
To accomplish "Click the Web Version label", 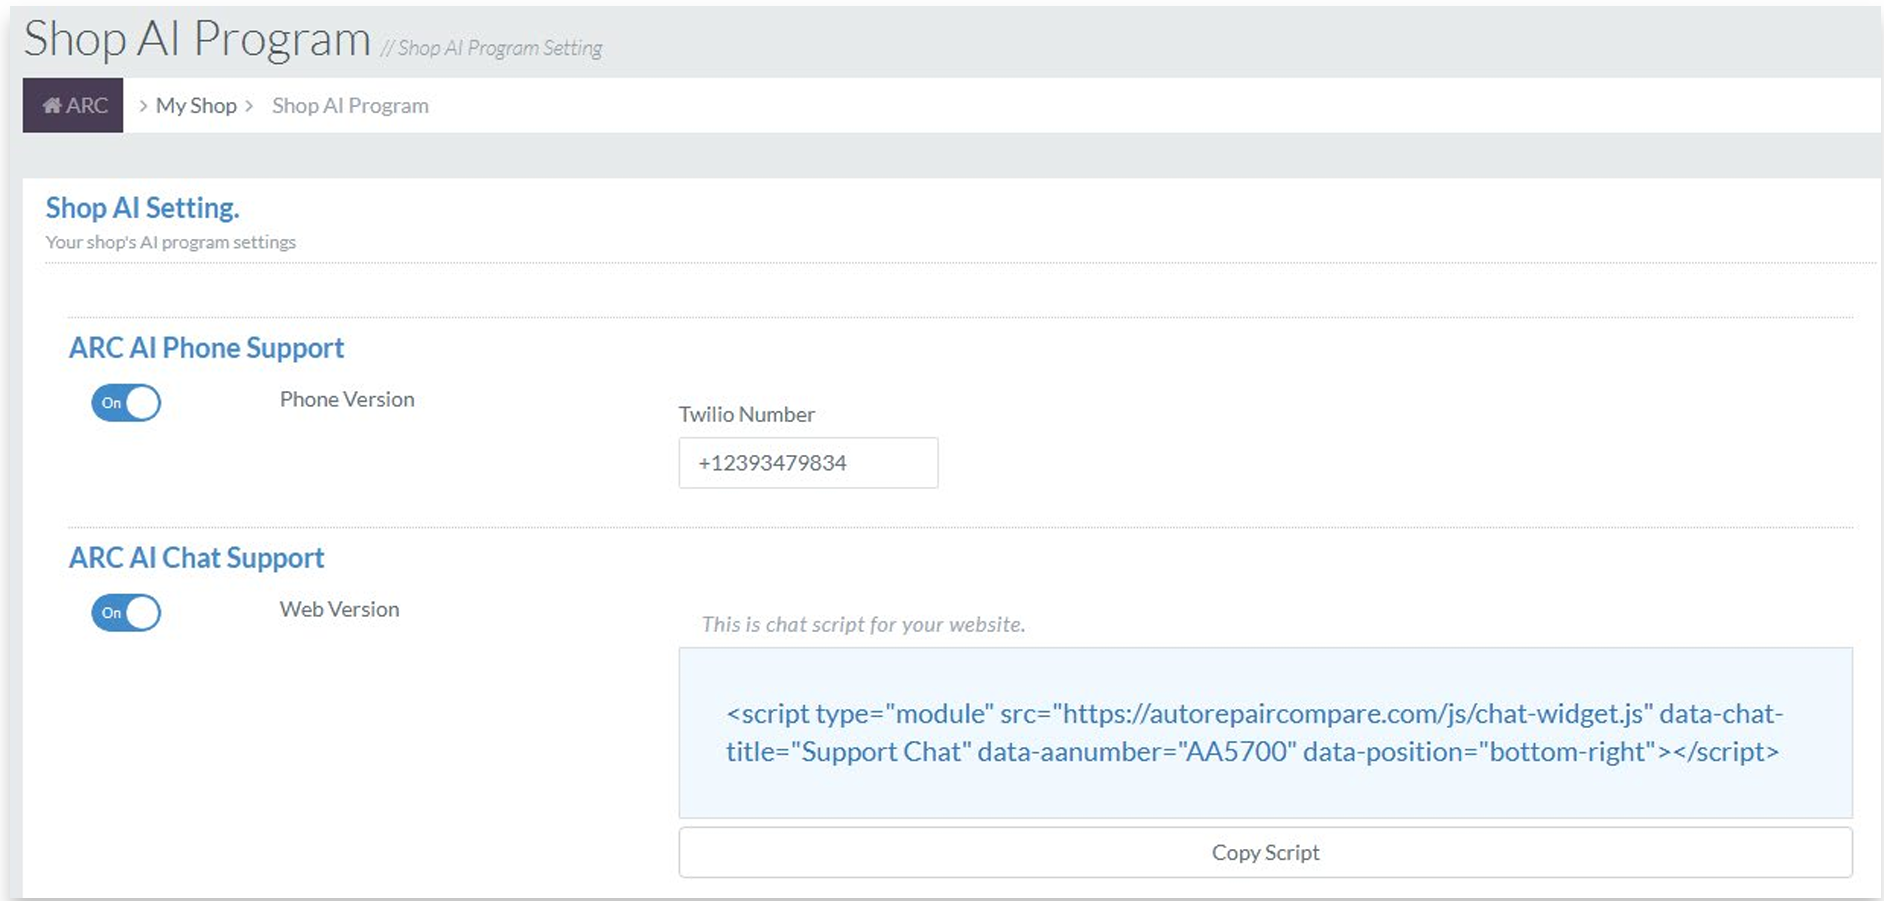I will [x=339, y=609].
